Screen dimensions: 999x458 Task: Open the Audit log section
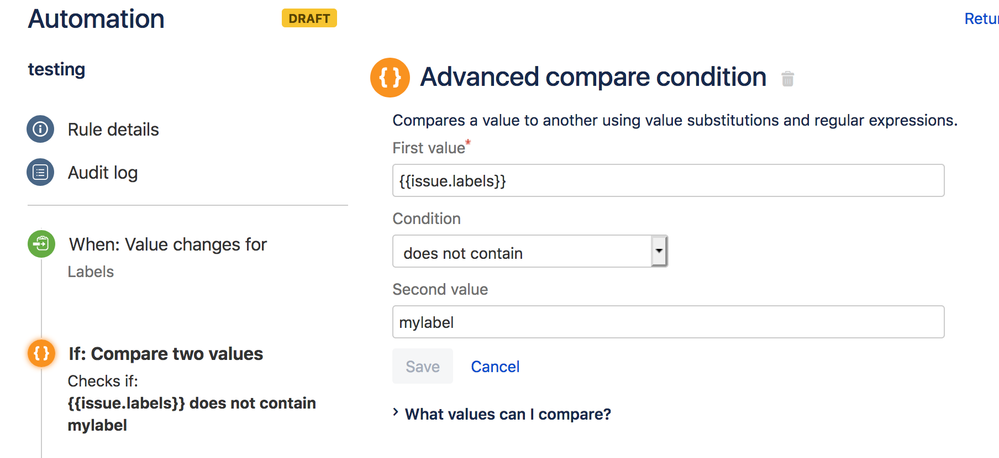coord(102,172)
